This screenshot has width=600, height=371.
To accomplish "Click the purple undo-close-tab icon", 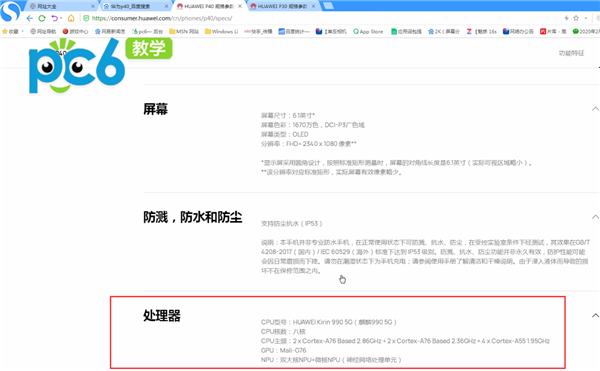I will tap(54, 18).
